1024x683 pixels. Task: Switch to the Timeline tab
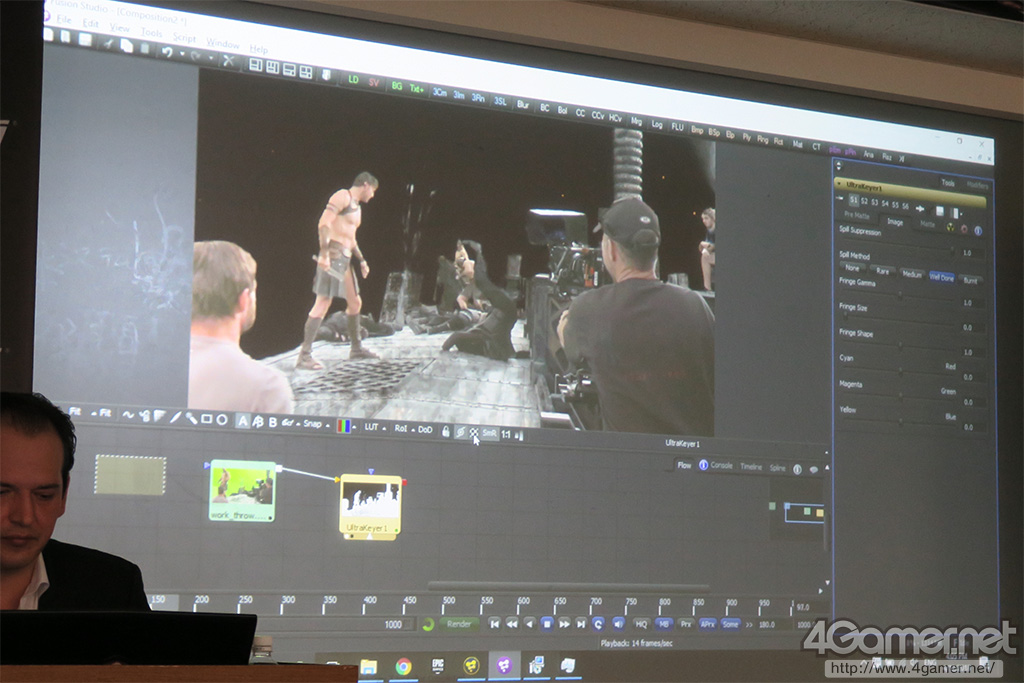coord(751,466)
